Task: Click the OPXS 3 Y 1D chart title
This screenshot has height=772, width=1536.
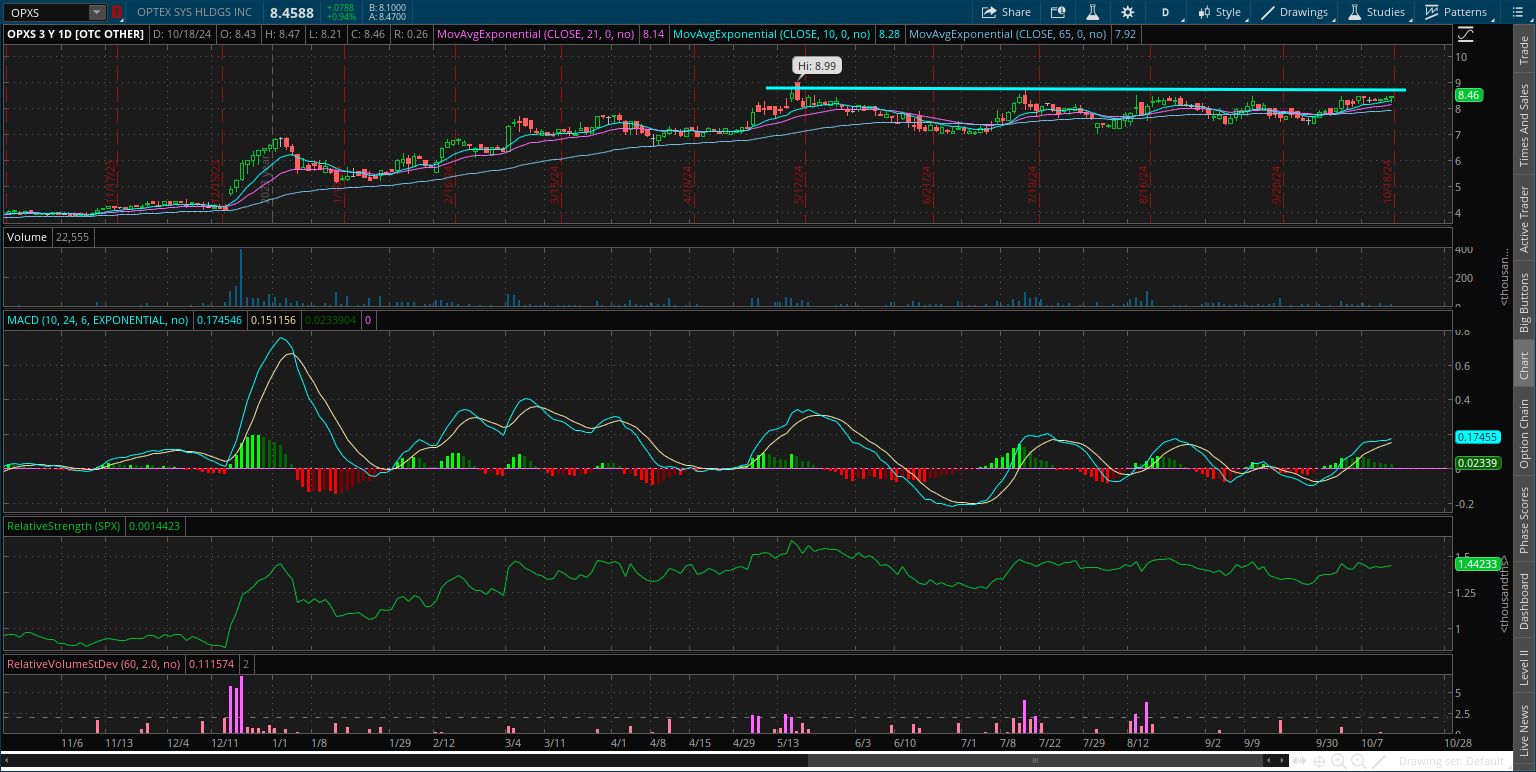Action: pos(77,34)
